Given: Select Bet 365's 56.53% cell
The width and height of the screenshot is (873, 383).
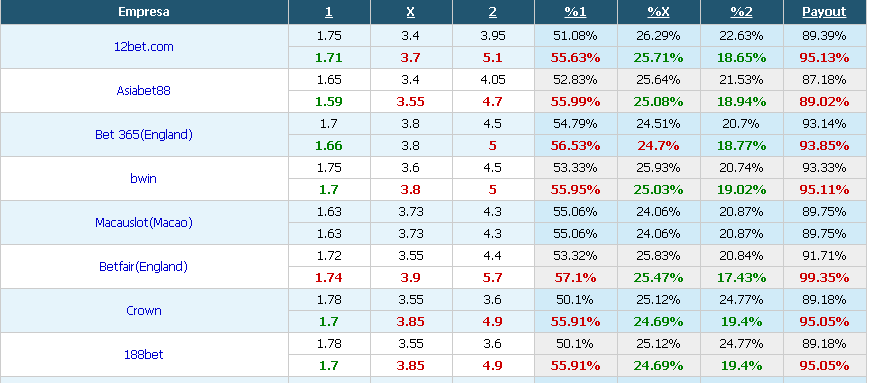Looking at the screenshot, I should [x=575, y=146].
